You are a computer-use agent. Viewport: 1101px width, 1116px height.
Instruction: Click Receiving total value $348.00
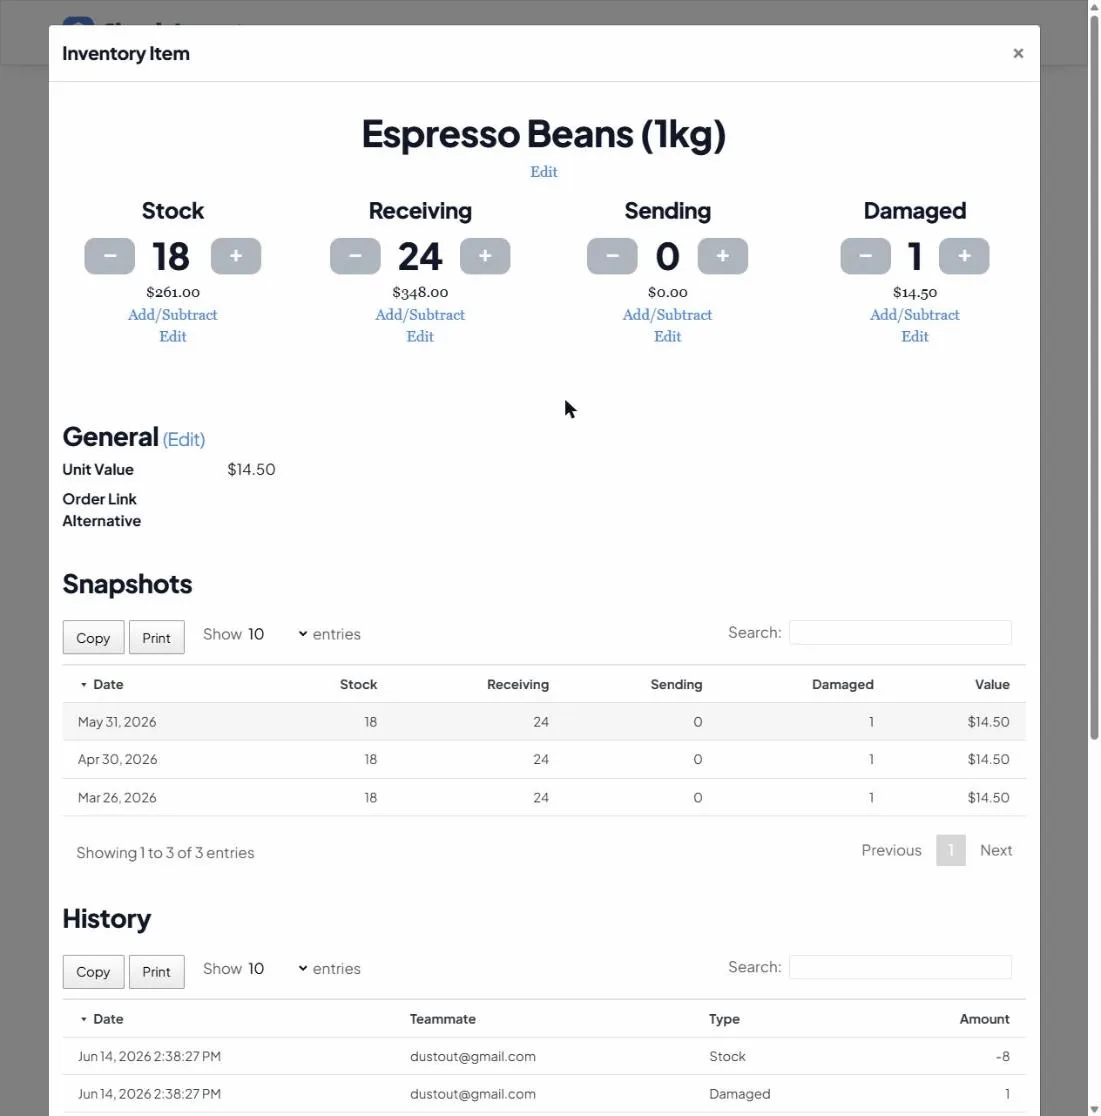(x=420, y=293)
